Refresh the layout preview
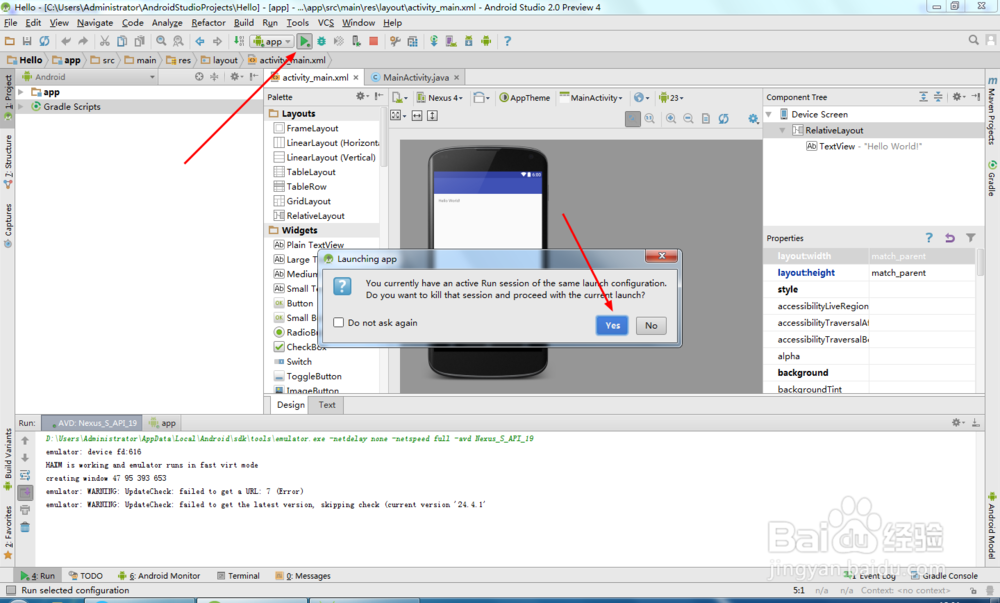Viewport: 1000px width, 603px height. (x=723, y=118)
